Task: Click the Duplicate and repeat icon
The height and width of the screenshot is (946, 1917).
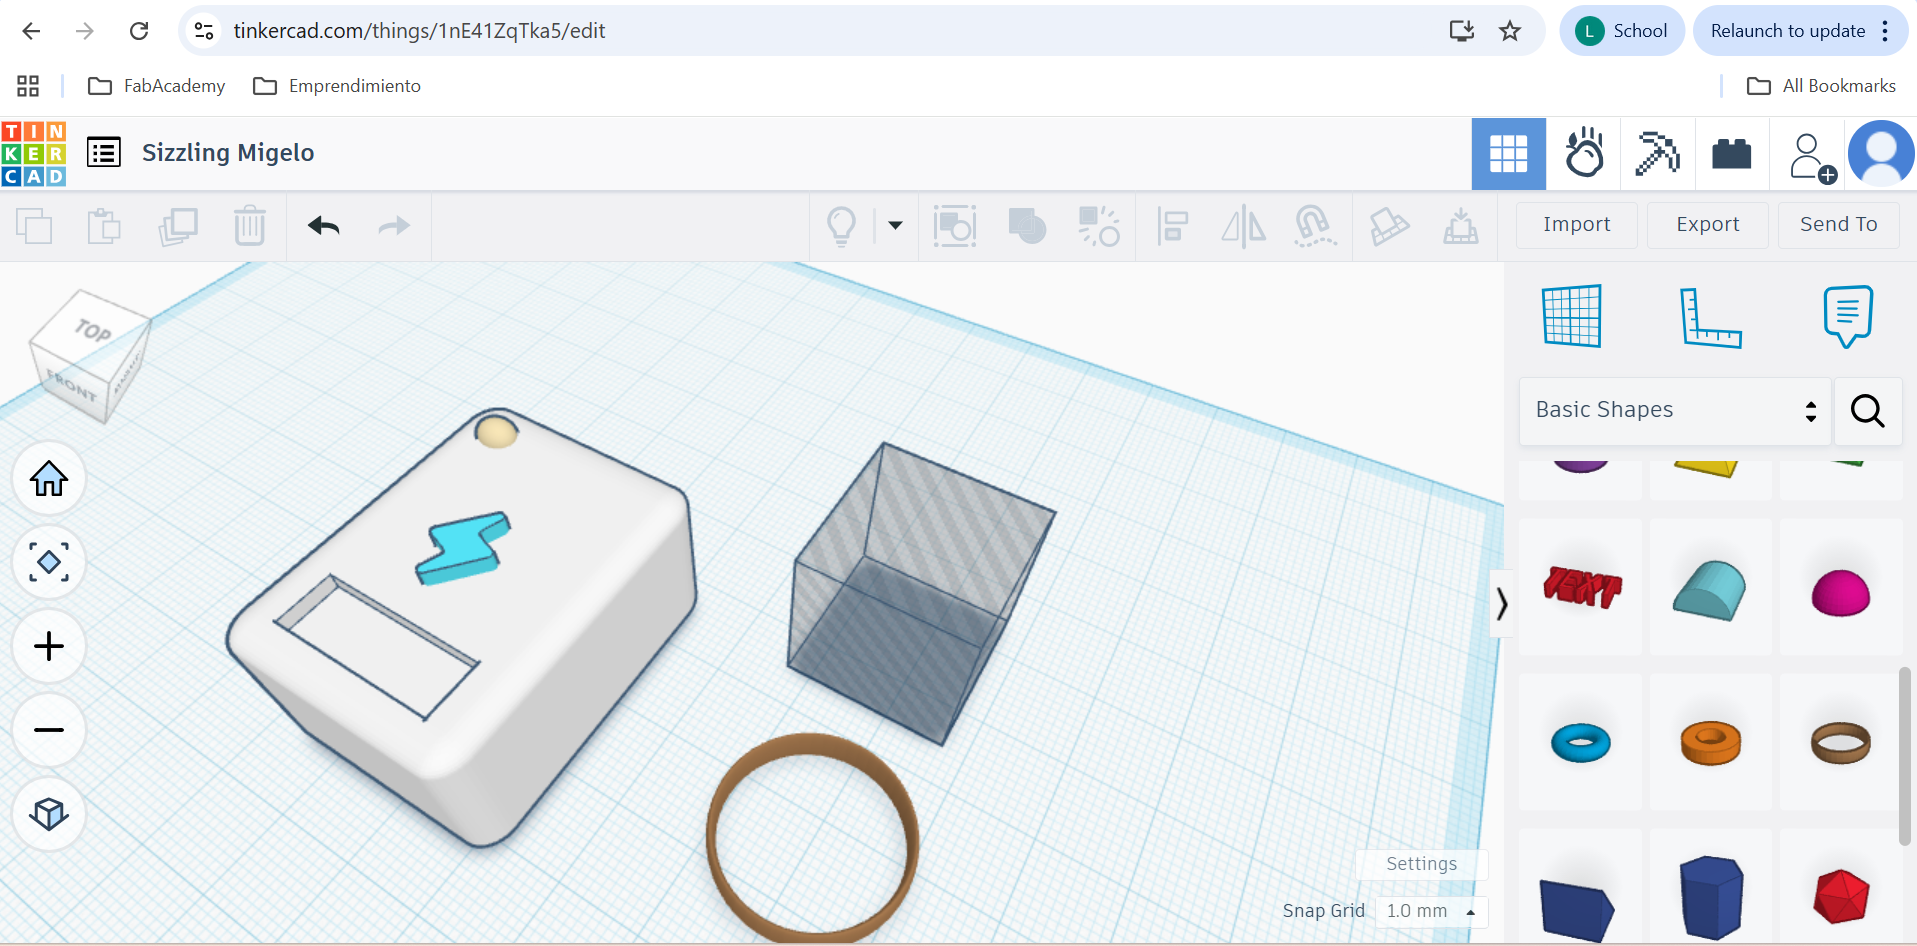Action: [x=178, y=226]
